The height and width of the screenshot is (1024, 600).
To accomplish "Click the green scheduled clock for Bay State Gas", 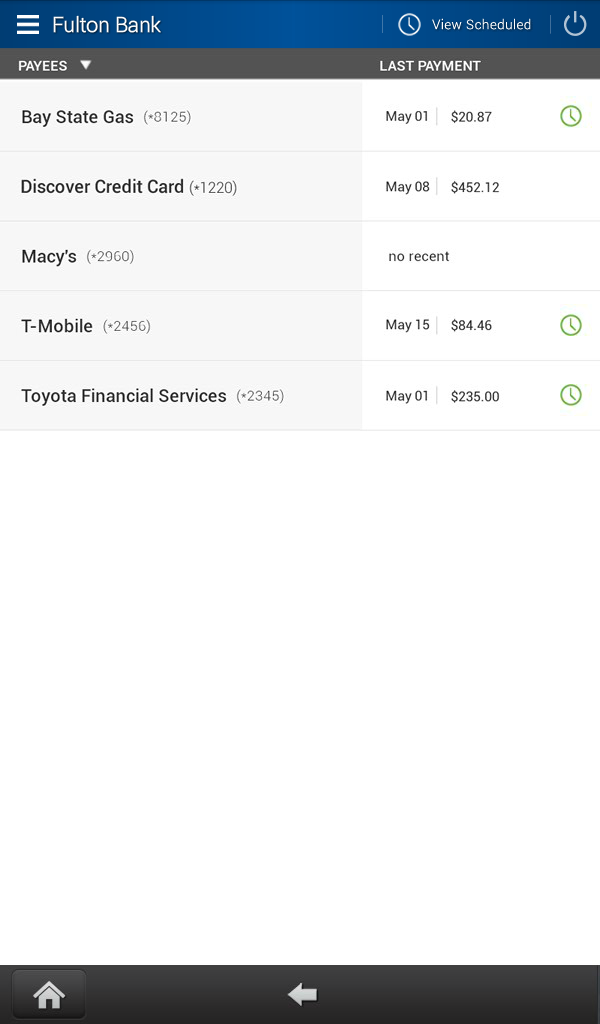I will pos(571,116).
